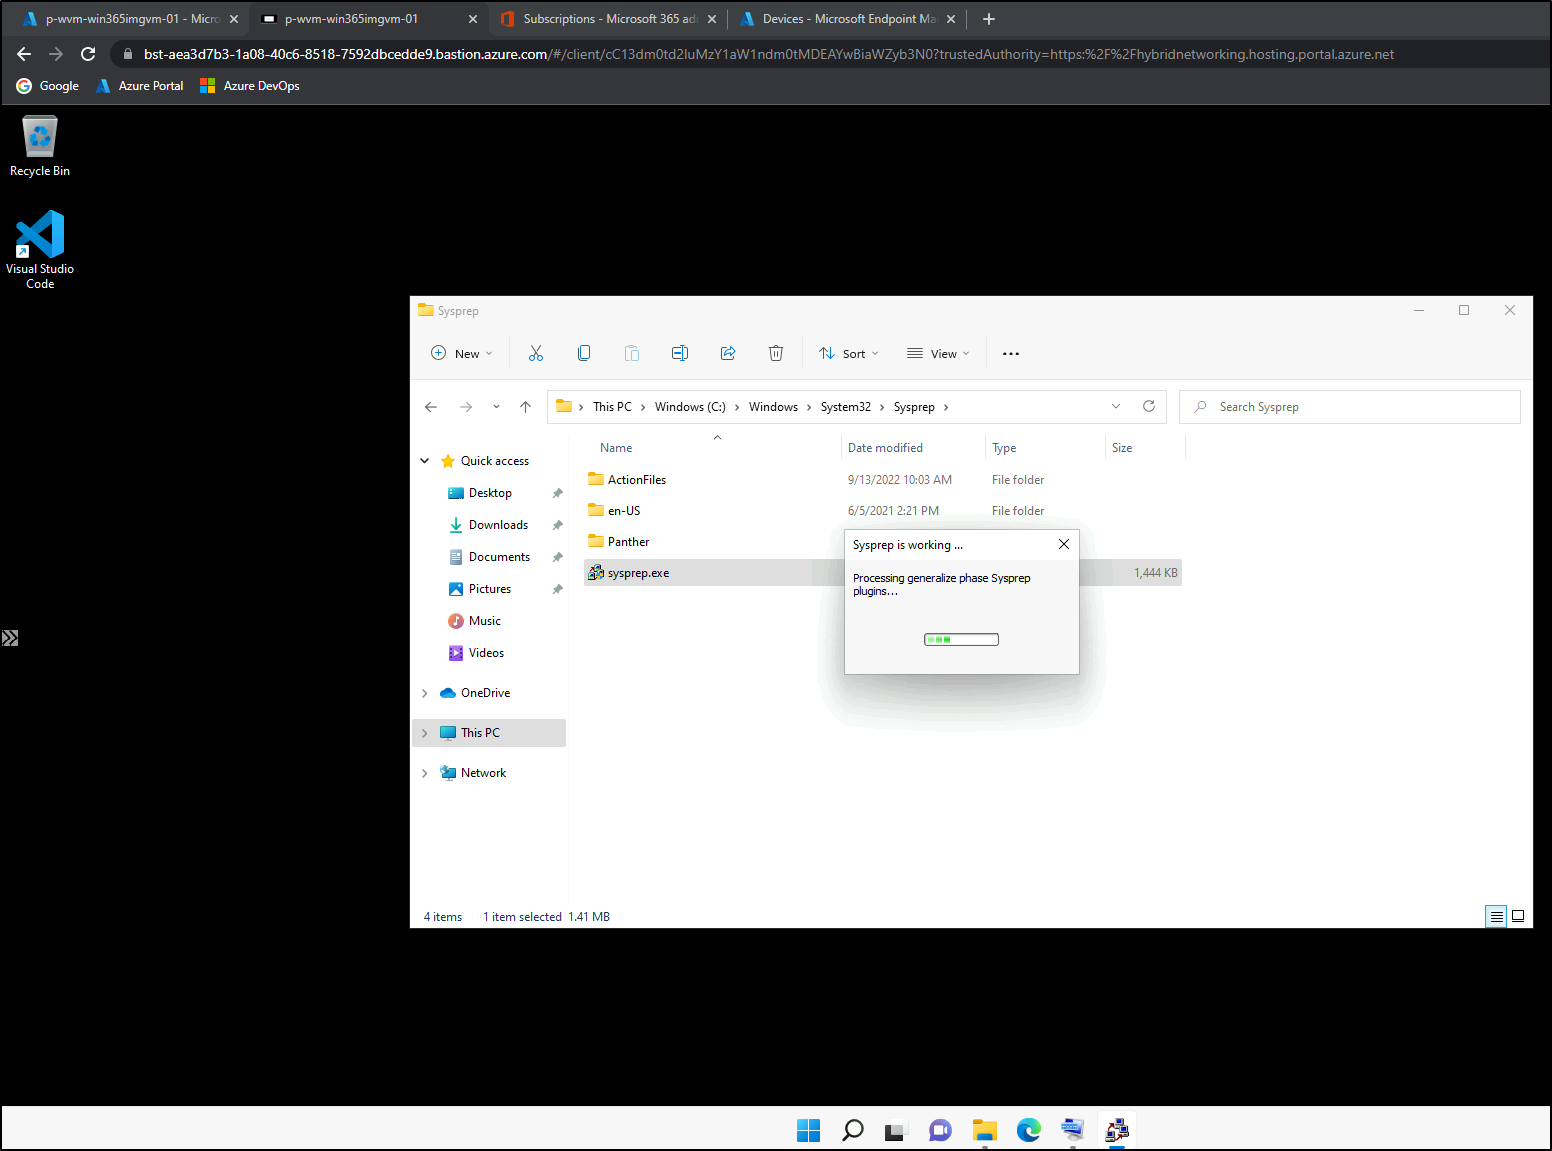
Task: Close the active p-wvm-win365imgvm-01 tab
Action: click(x=473, y=19)
